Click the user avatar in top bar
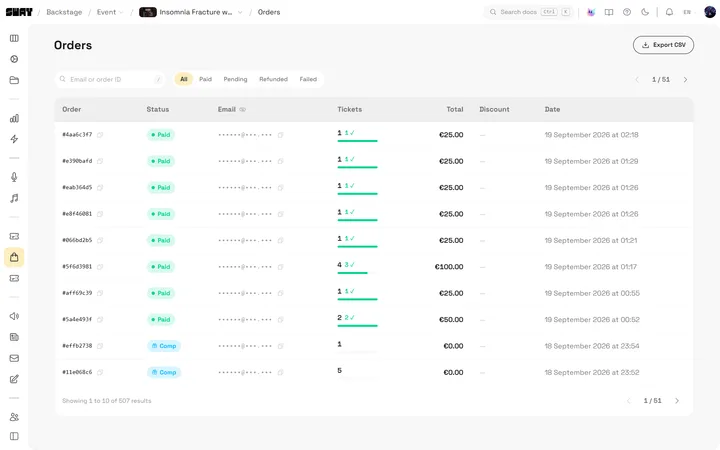 (710, 12)
